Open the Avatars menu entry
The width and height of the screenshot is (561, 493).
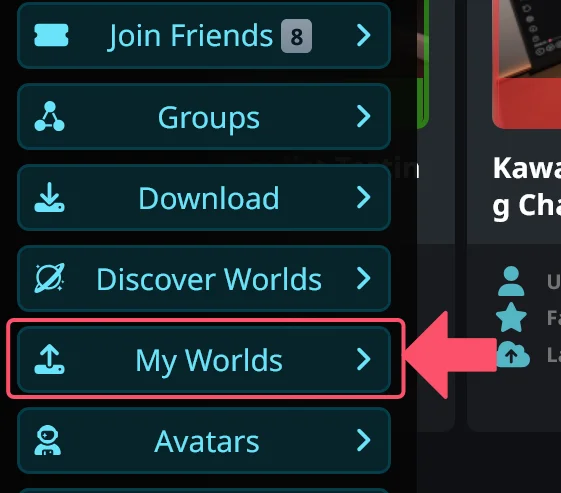(204, 440)
